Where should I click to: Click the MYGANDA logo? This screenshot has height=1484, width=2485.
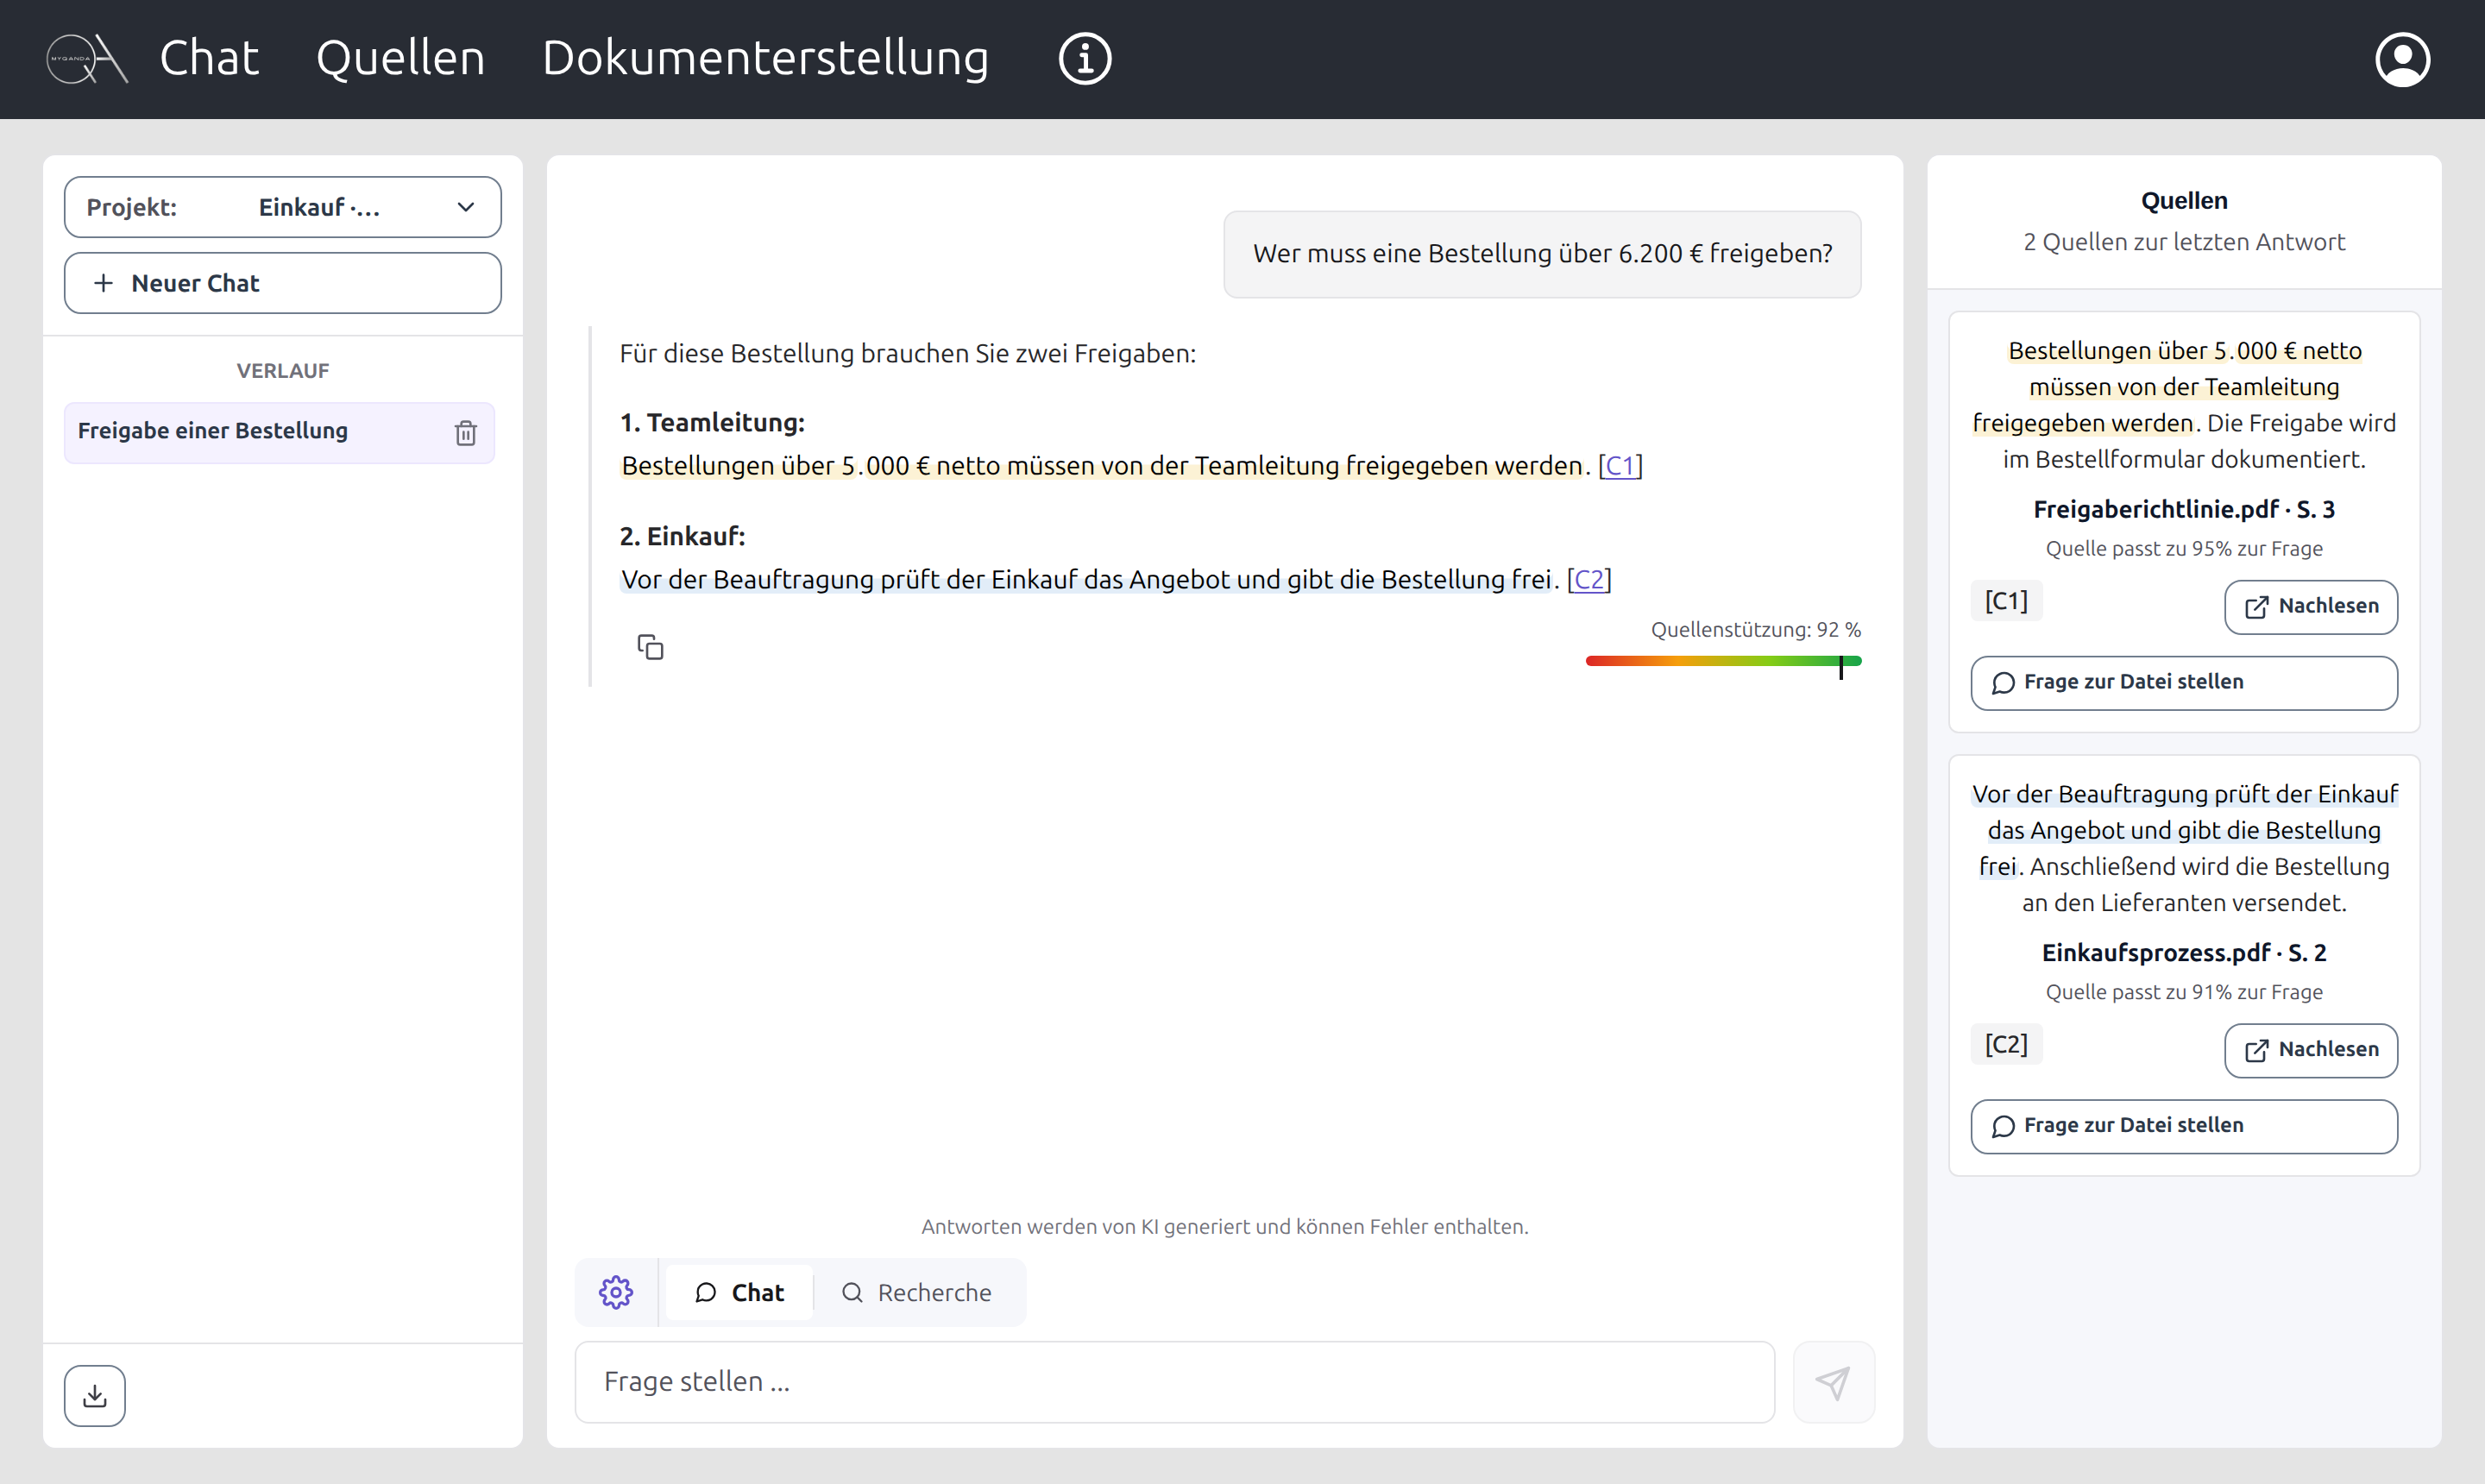coord(87,59)
